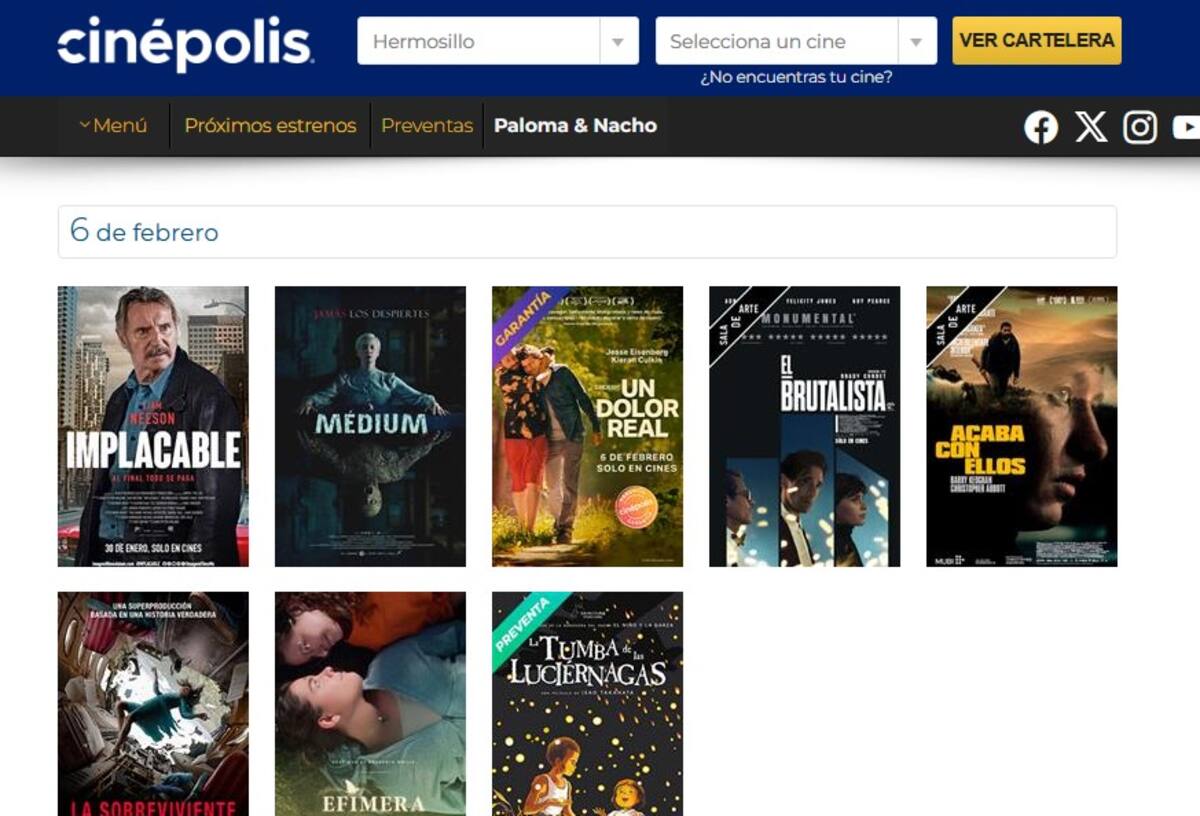The height and width of the screenshot is (816, 1200).
Task: Open the Preventas menu item
Action: pos(427,126)
